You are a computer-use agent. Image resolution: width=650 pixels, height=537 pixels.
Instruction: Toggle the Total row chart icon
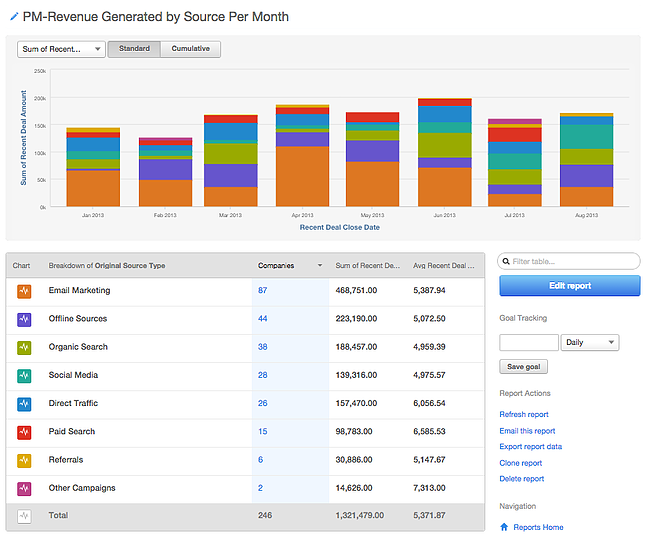pos(24,516)
